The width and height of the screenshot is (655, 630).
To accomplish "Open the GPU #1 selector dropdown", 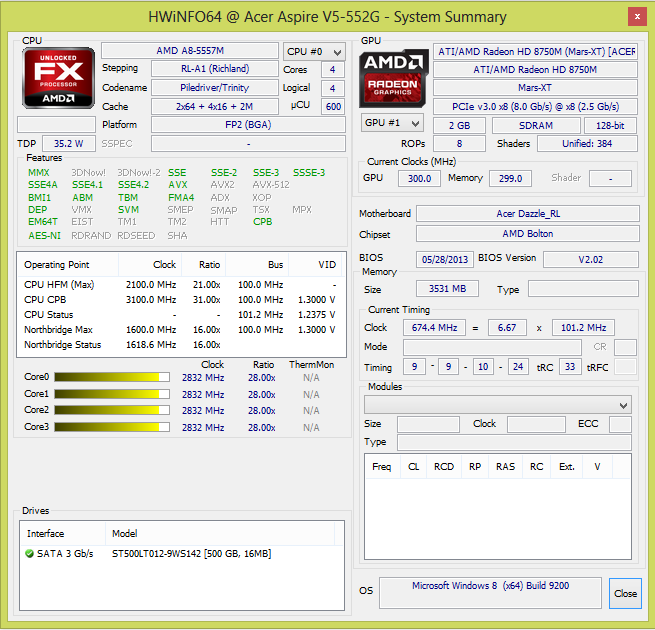I will tap(392, 123).
